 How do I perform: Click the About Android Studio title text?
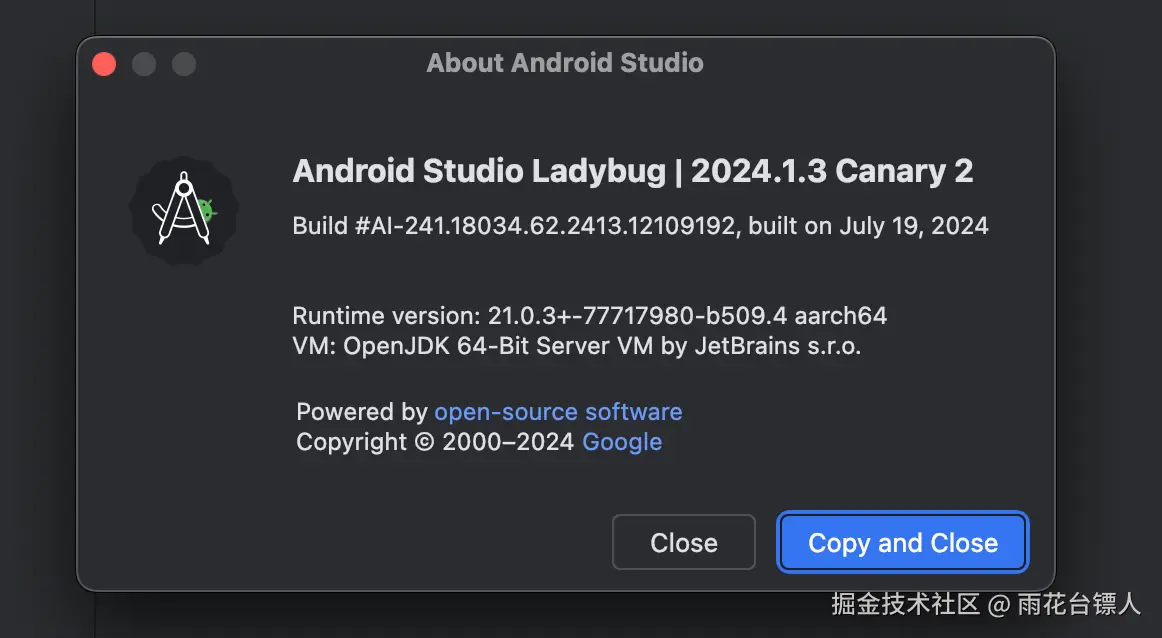565,63
